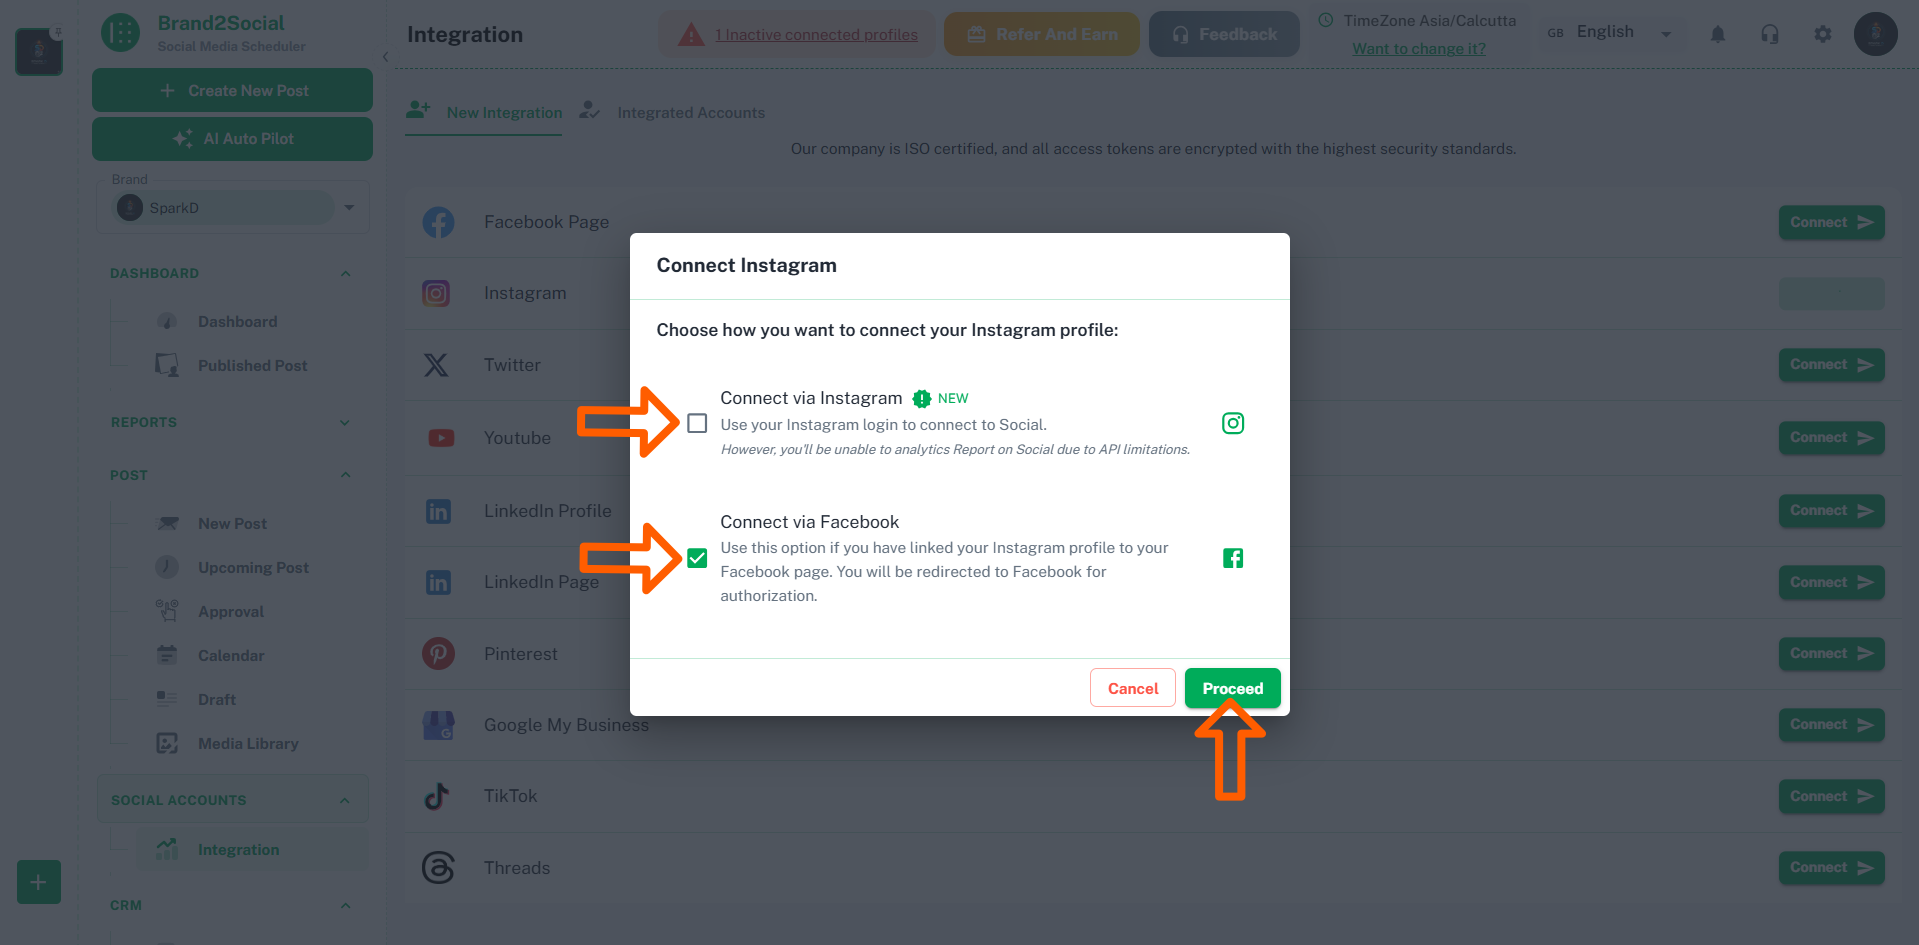1919x945 pixels.
Task: Click the Cancel button in the dialog
Action: pos(1132,688)
